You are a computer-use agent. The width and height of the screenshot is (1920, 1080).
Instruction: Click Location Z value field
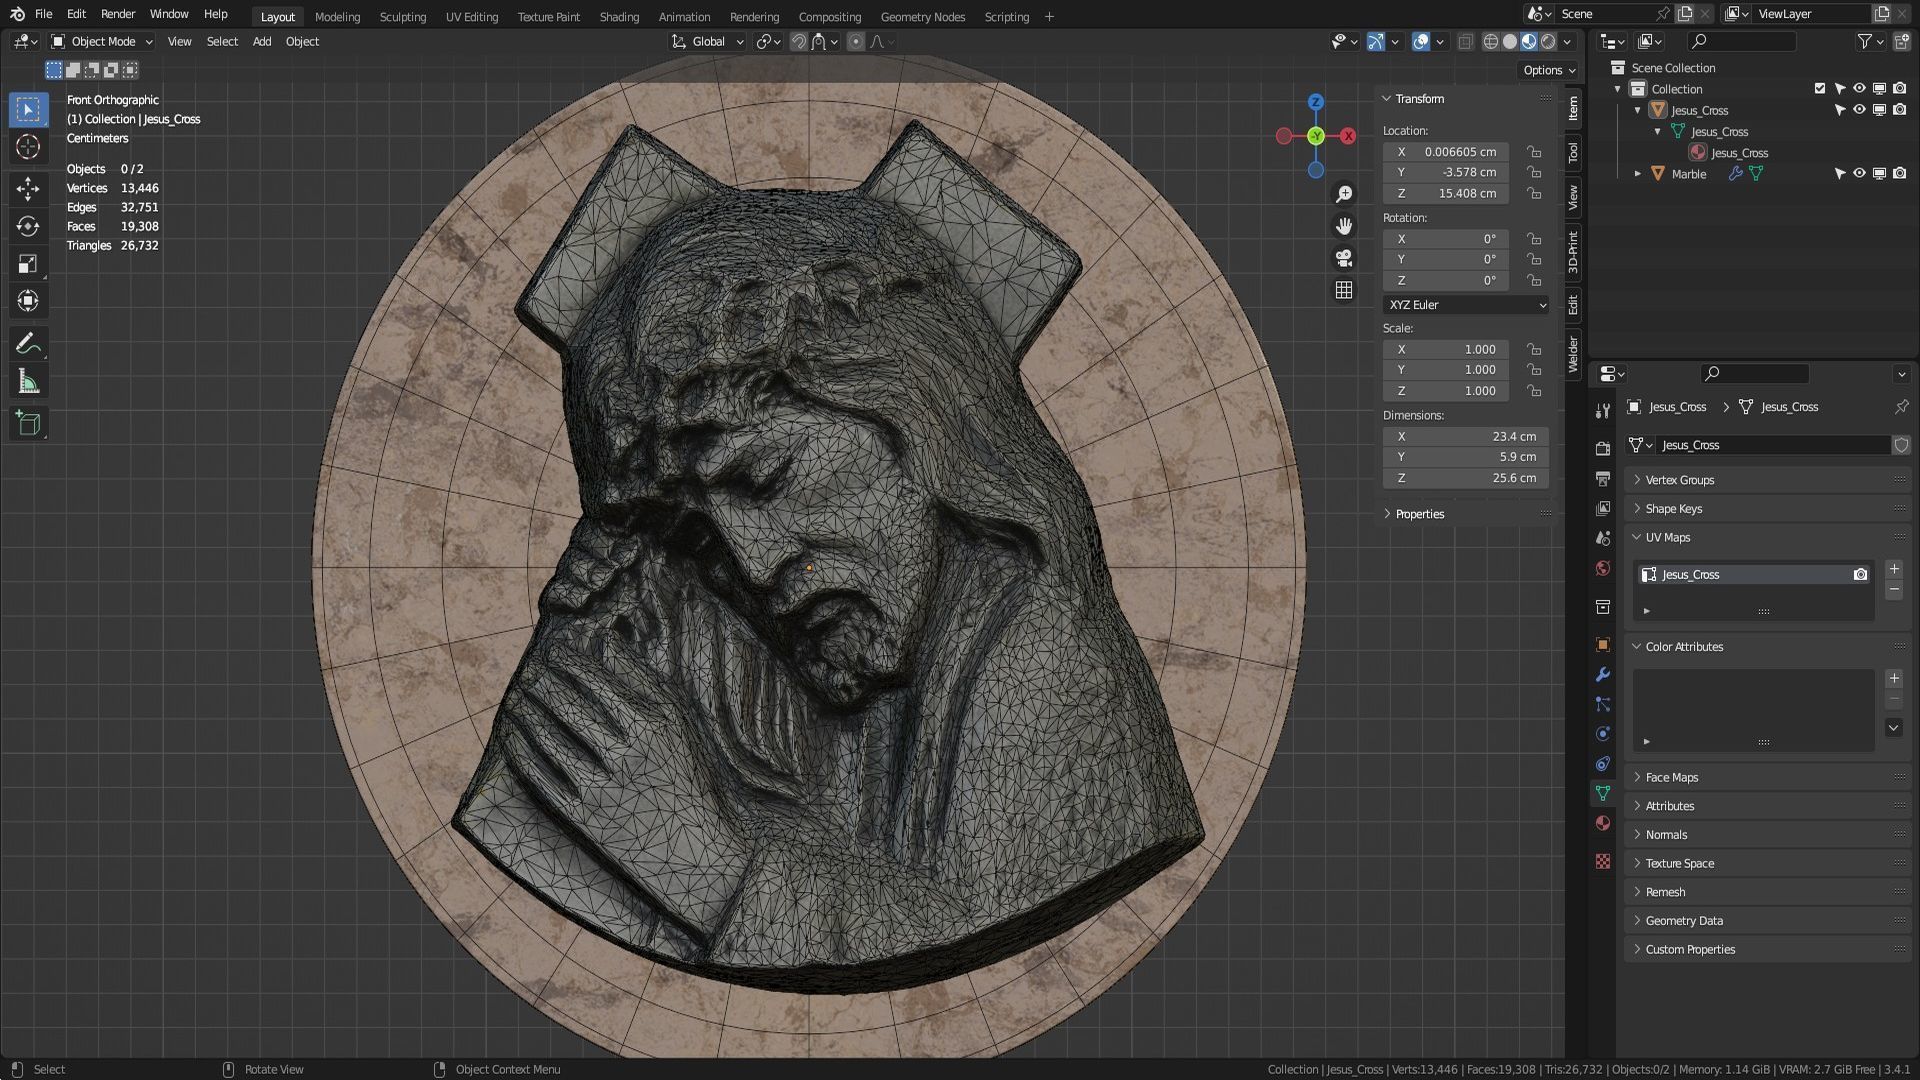[x=1447, y=194]
